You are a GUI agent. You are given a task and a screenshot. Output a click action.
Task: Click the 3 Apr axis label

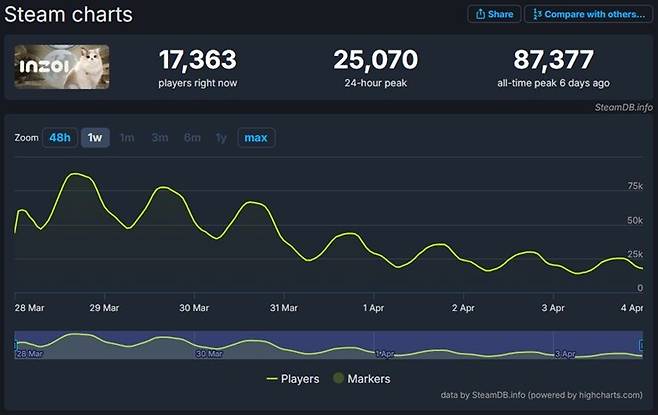click(x=553, y=308)
